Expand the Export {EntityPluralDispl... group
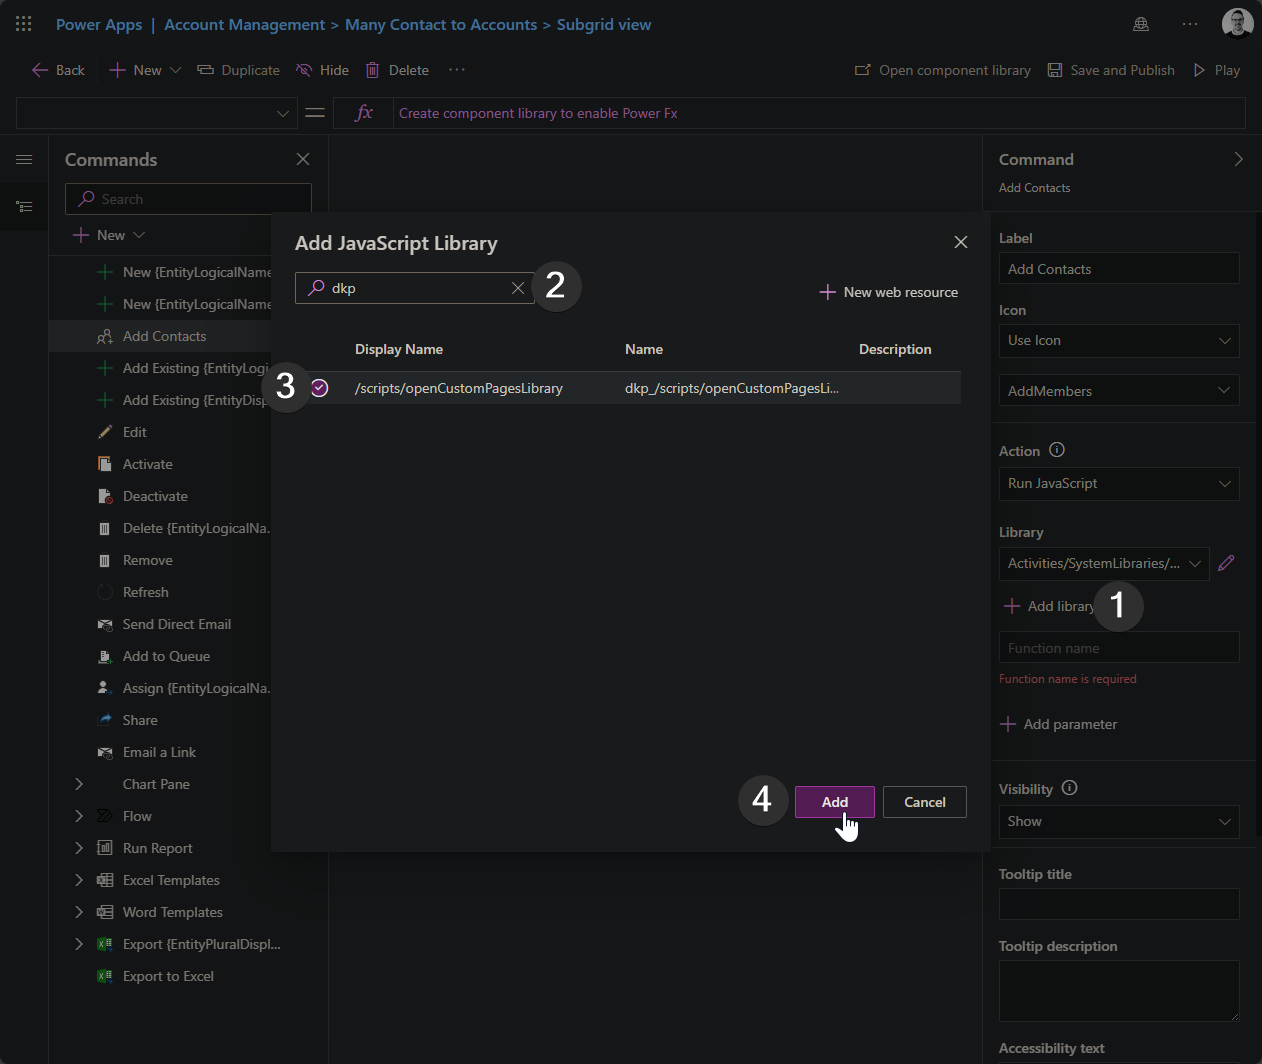This screenshot has width=1262, height=1064. pos(79,944)
